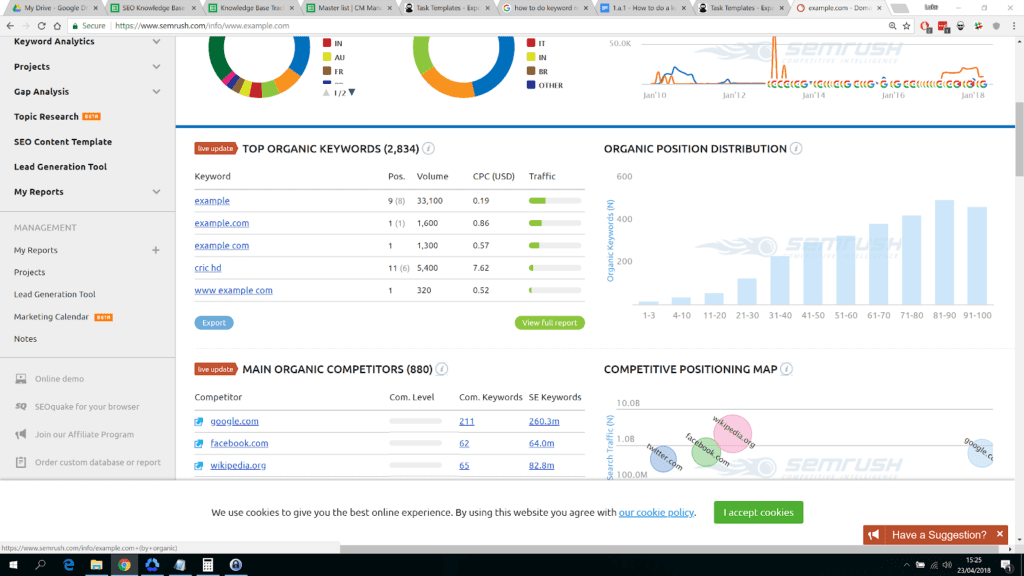Open the google.com competitor link
Image resolution: width=1024 pixels, height=576 pixels.
[x=234, y=422]
